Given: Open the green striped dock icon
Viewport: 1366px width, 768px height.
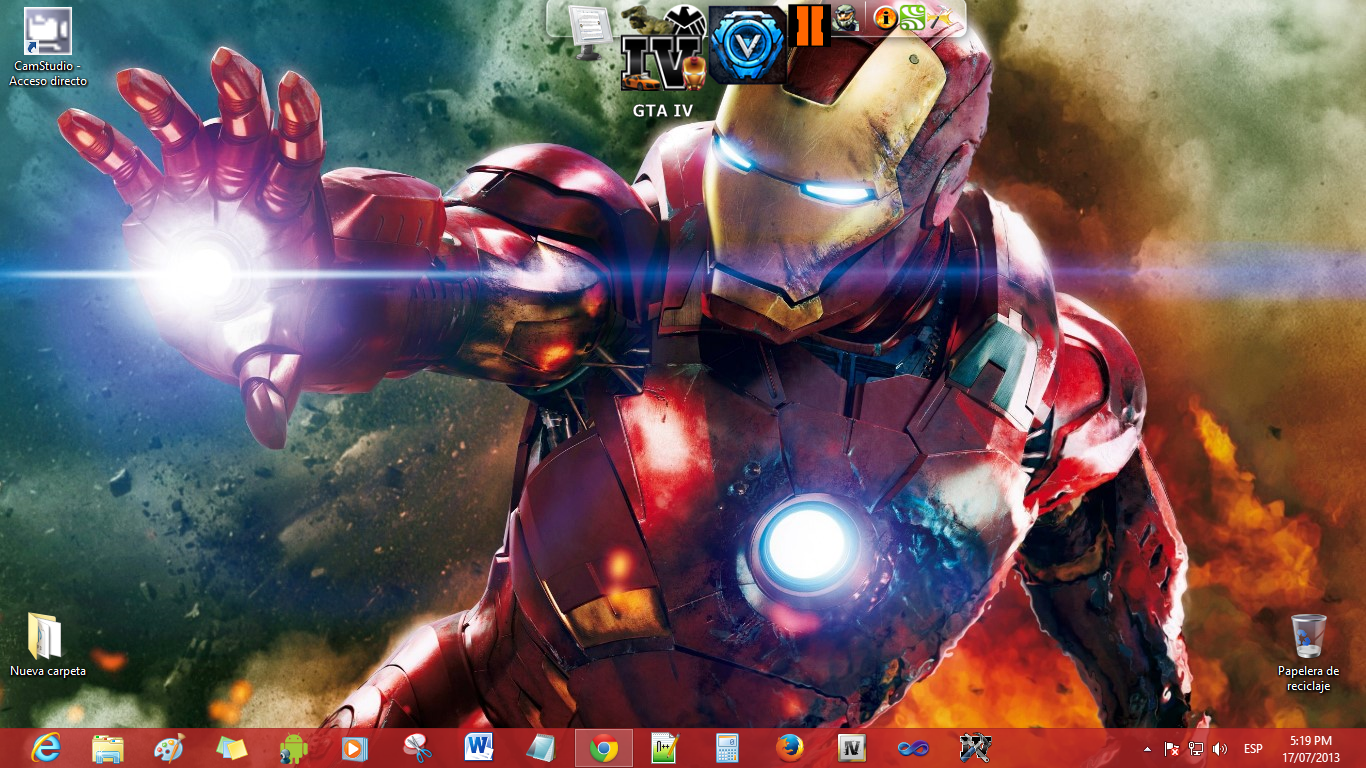Looking at the screenshot, I should tap(911, 18).
